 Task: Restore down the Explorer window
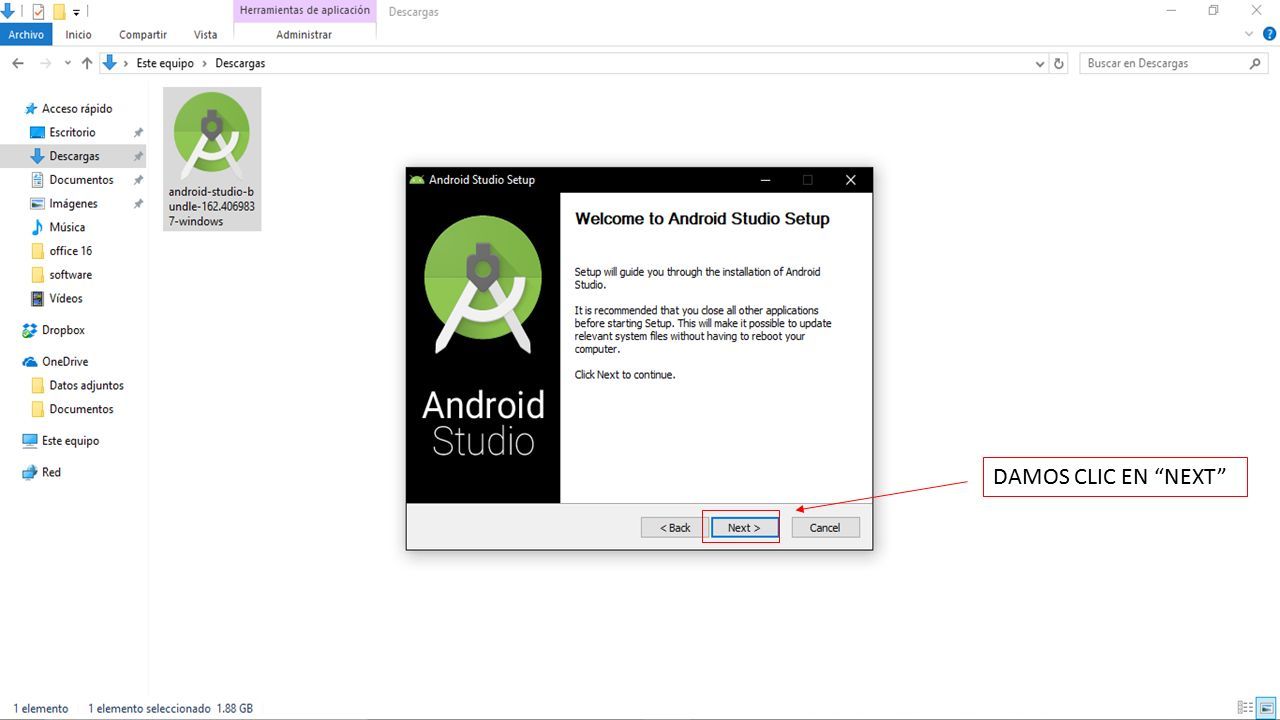tap(1213, 11)
